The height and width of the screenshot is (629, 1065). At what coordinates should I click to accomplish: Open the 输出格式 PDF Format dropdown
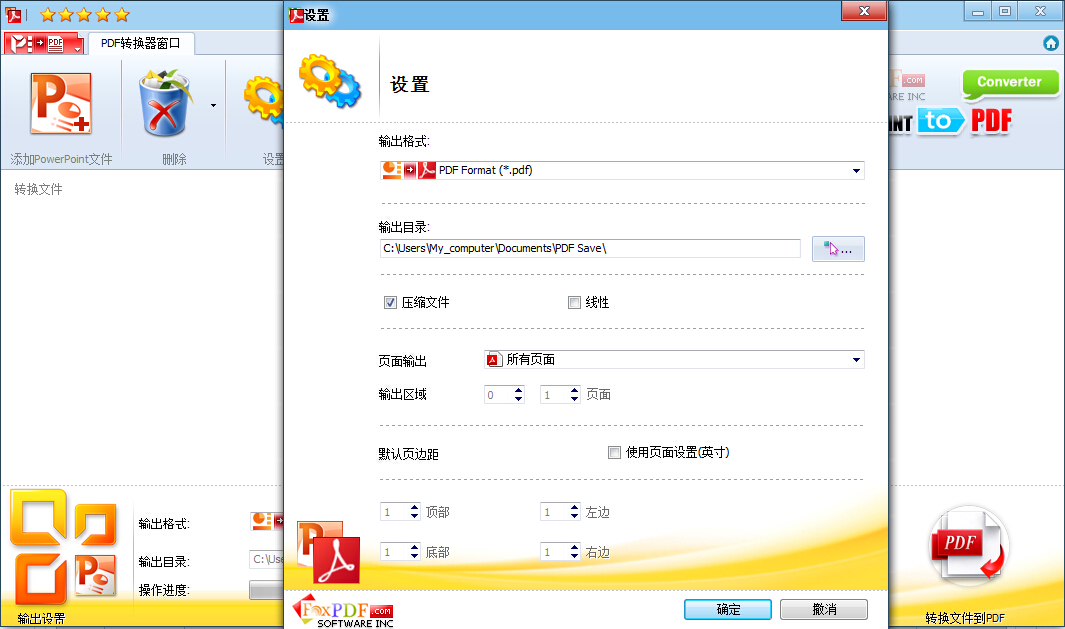coord(855,170)
